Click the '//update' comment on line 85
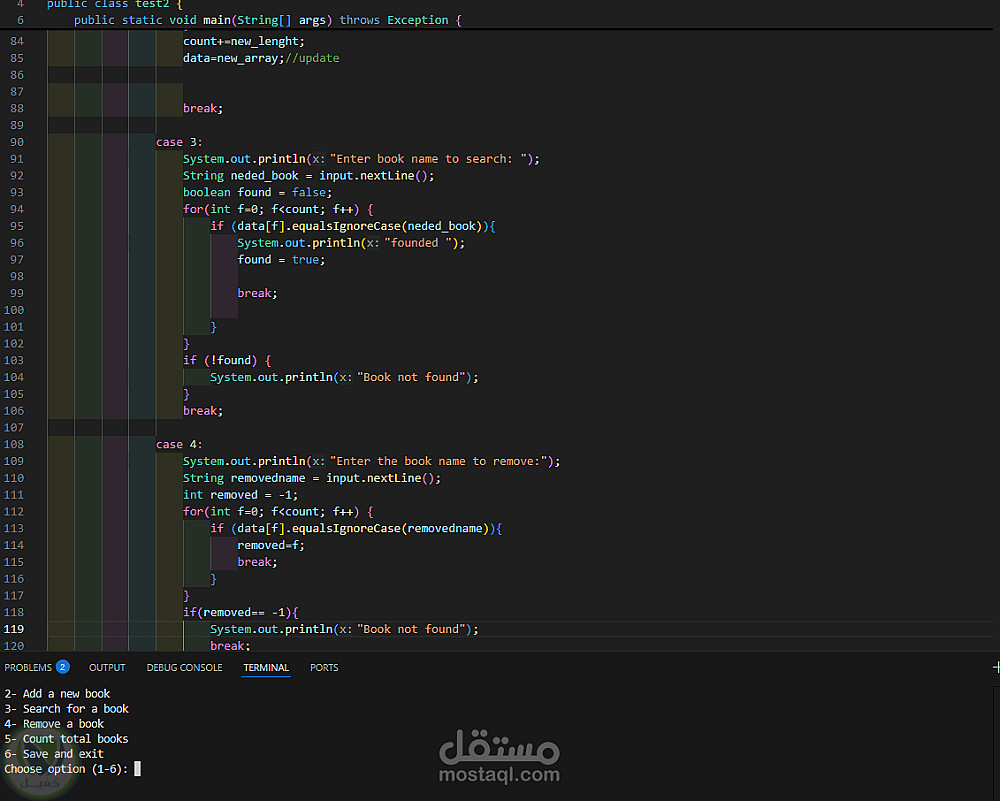 pyautogui.click(x=312, y=58)
